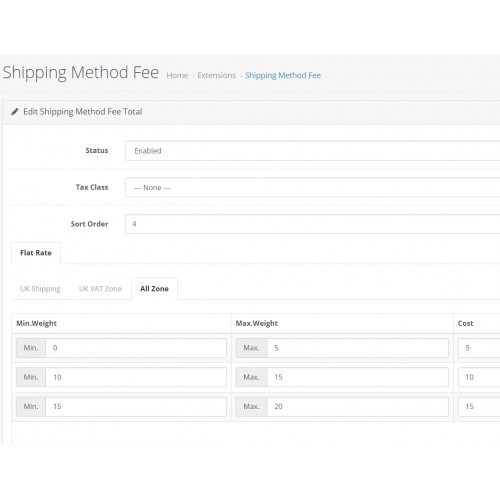Click the Cost field showing 5
This screenshot has height=500, width=500.
pyautogui.click(x=479, y=348)
